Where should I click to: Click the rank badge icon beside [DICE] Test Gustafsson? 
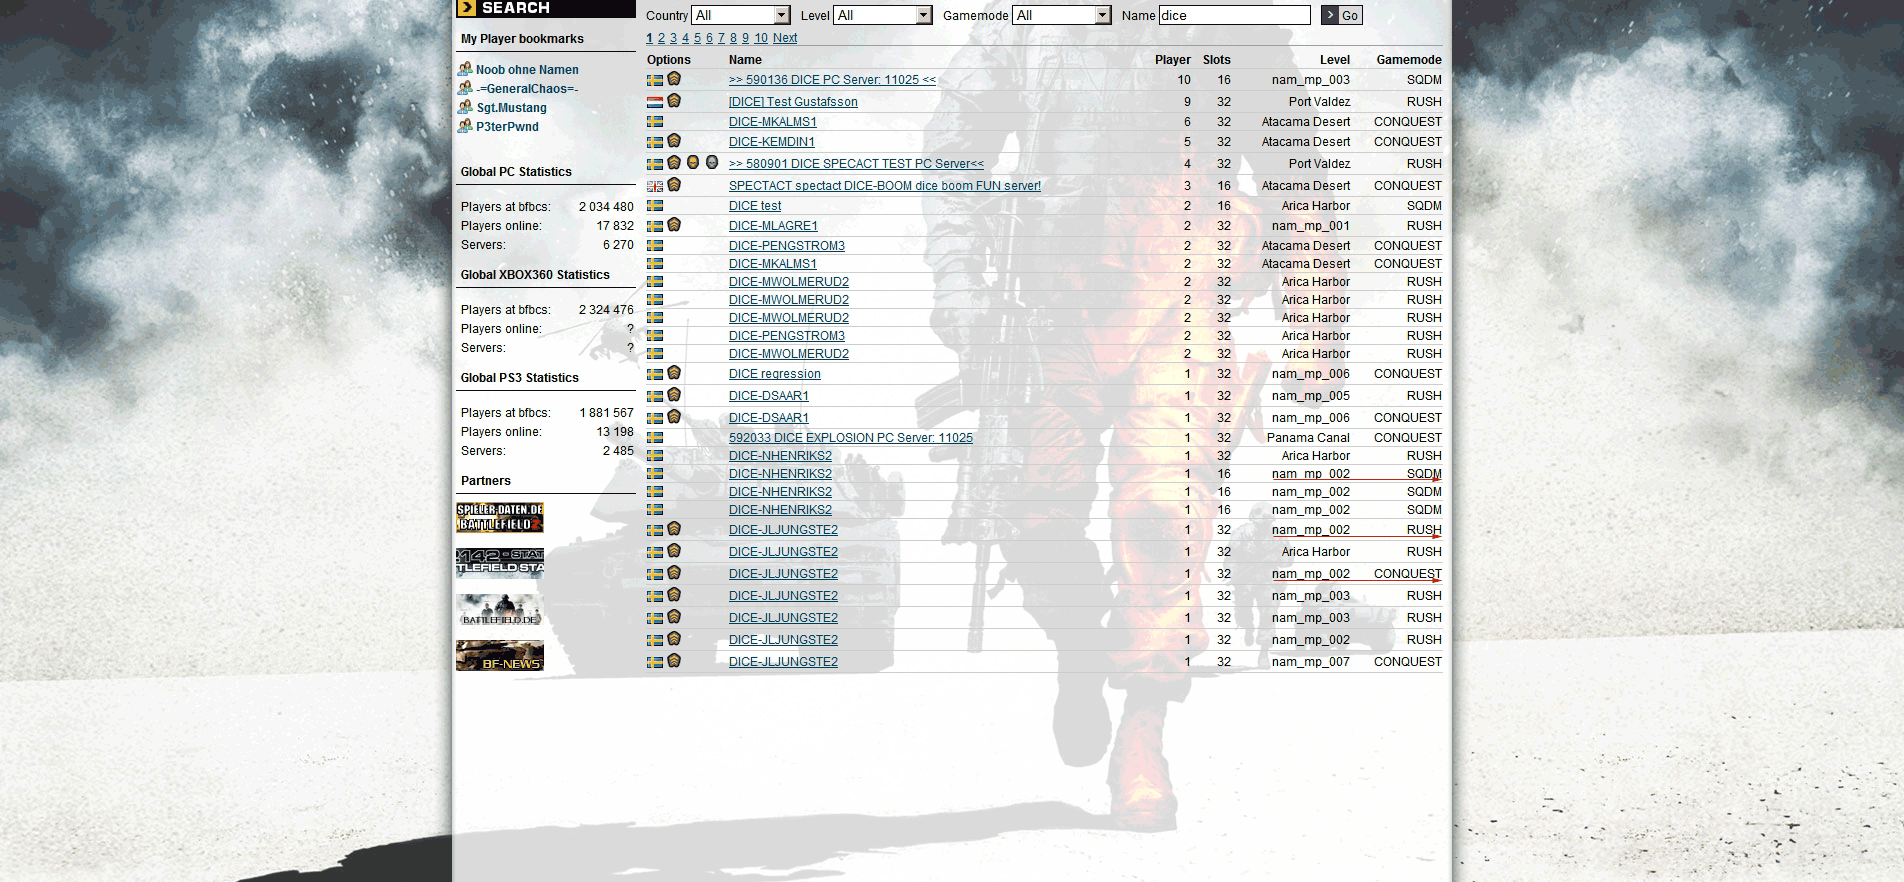tap(674, 101)
